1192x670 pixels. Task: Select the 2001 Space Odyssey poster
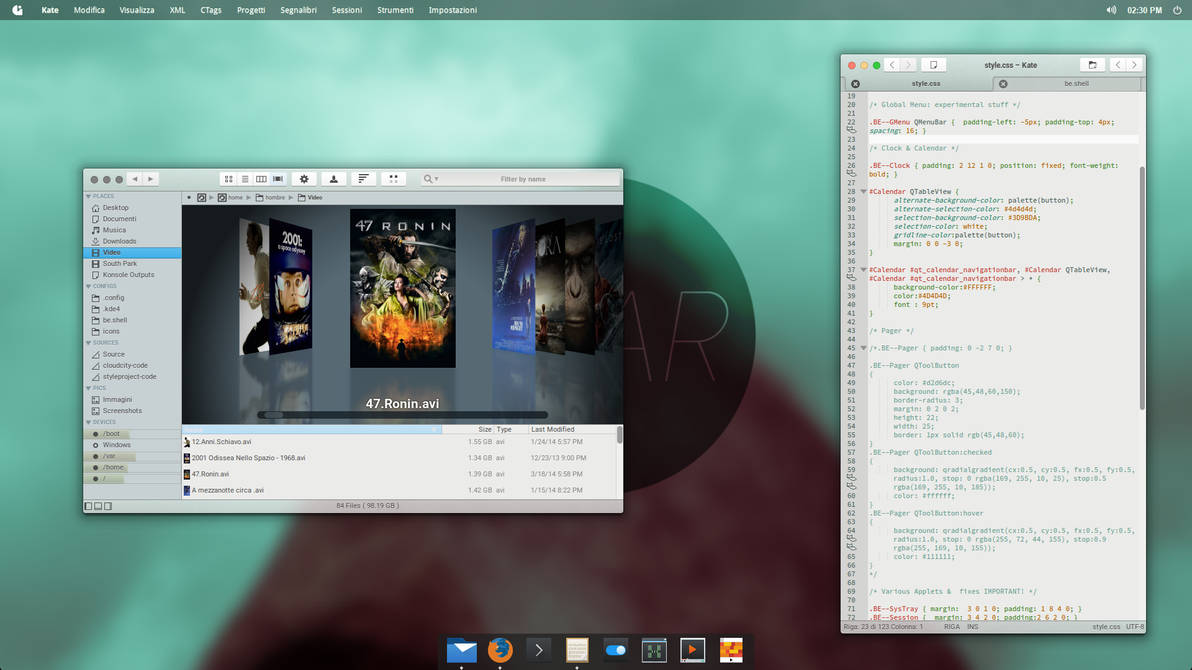point(290,285)
